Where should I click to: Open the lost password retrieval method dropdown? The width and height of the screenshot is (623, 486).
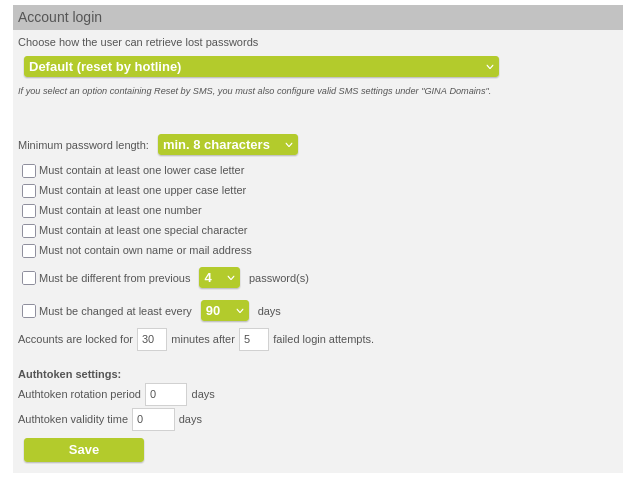click(261, 67)
